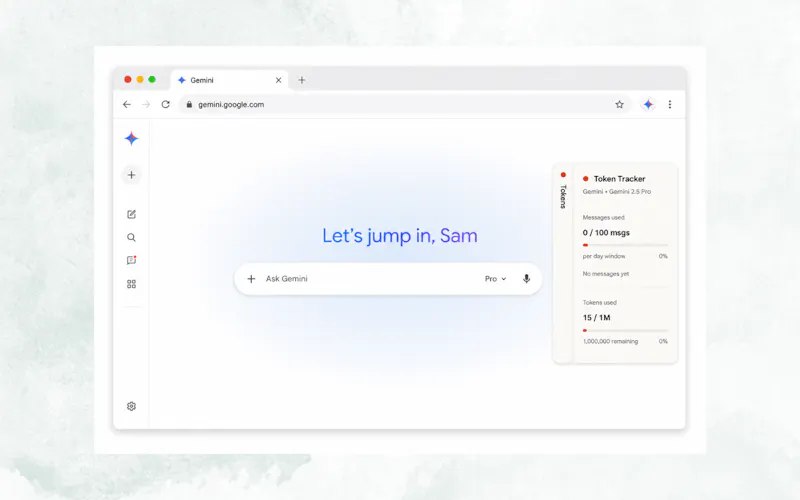Click the "15 / 1M" token value
Screen dimensions: 800x500
pos(596,317)
